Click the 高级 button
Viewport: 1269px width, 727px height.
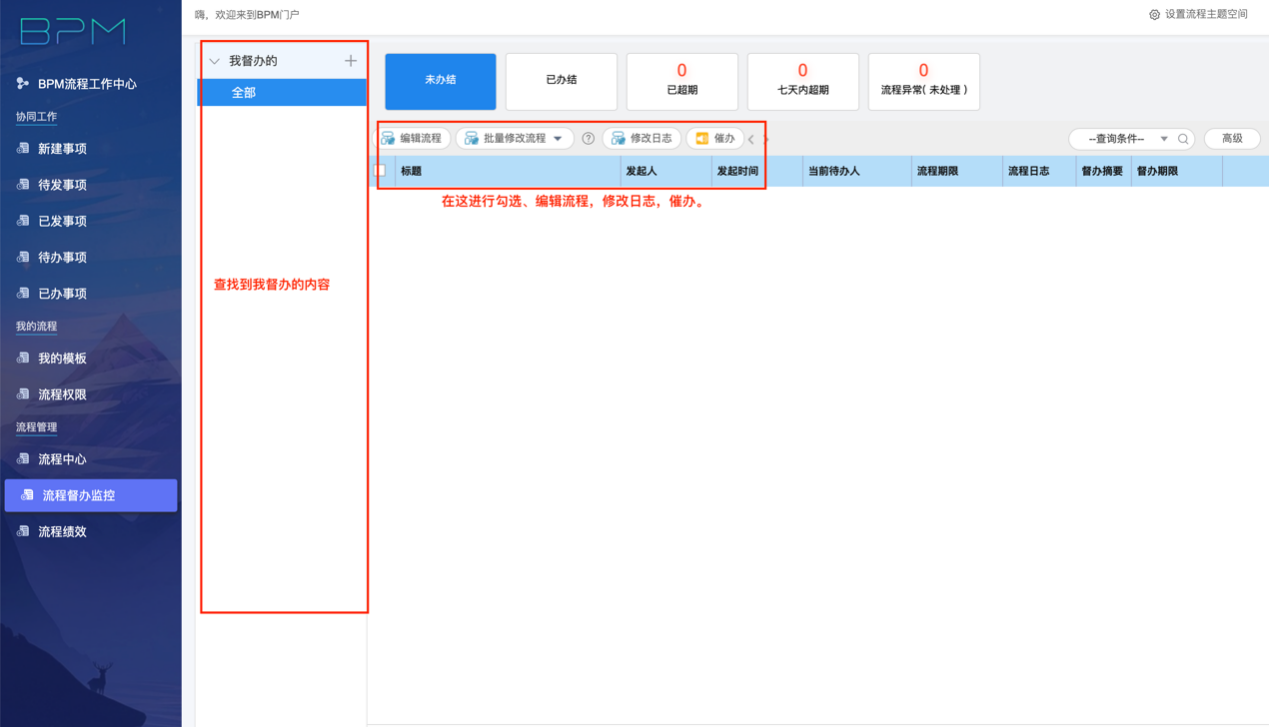coord(1231,139)
